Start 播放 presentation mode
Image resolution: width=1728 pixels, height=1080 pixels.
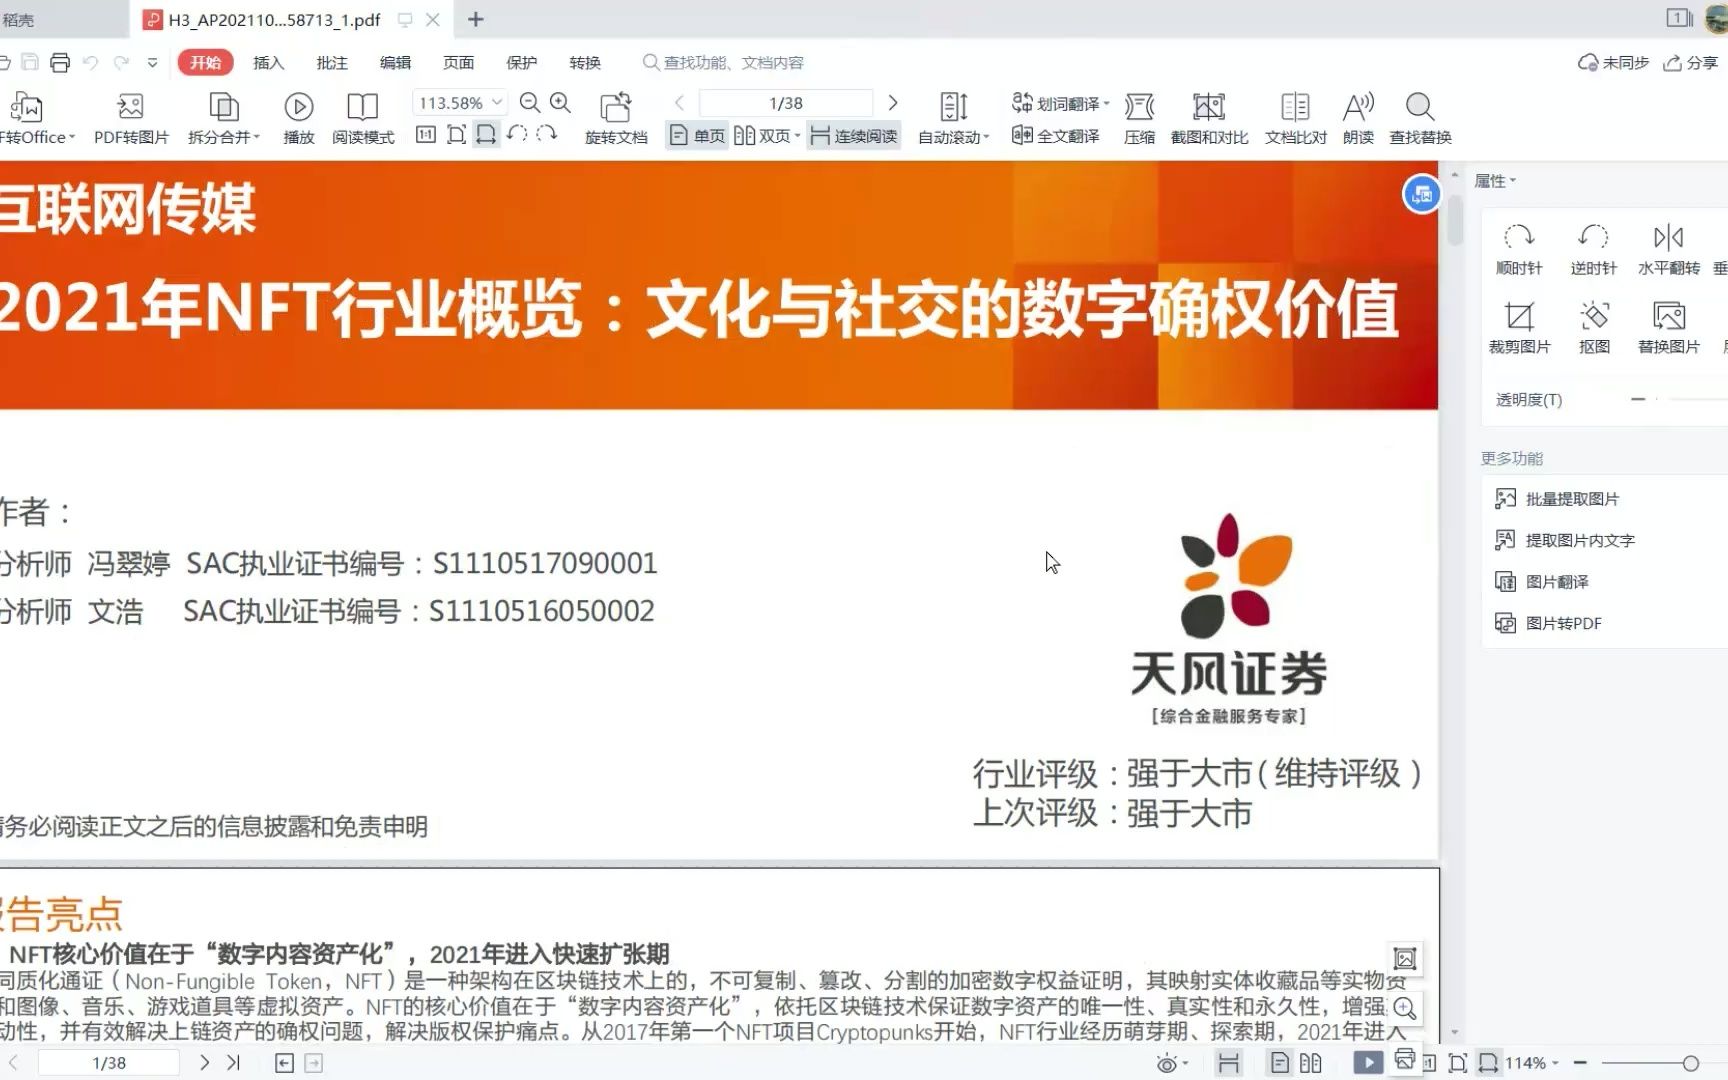(x=297, y=115)
